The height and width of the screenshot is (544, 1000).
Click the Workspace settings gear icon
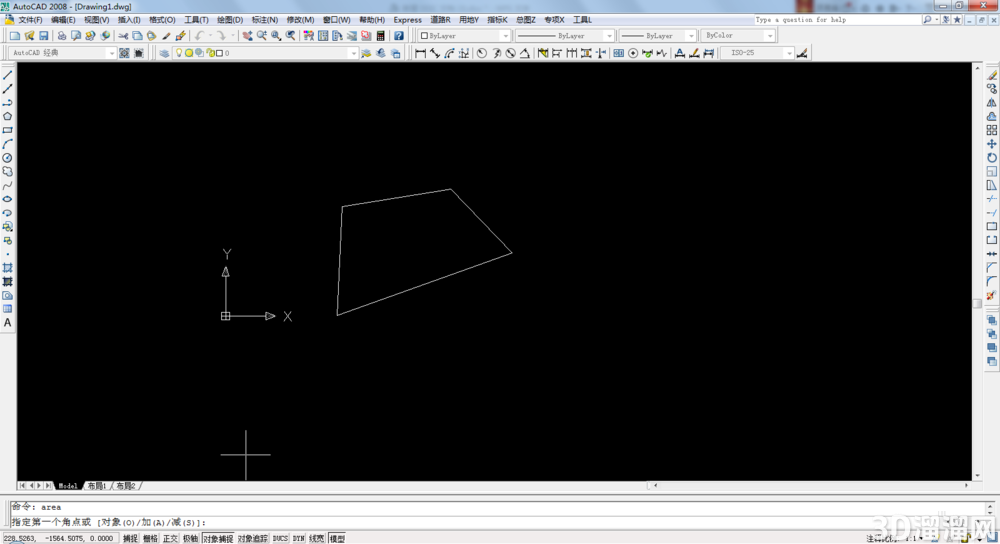tap(124, 53)
